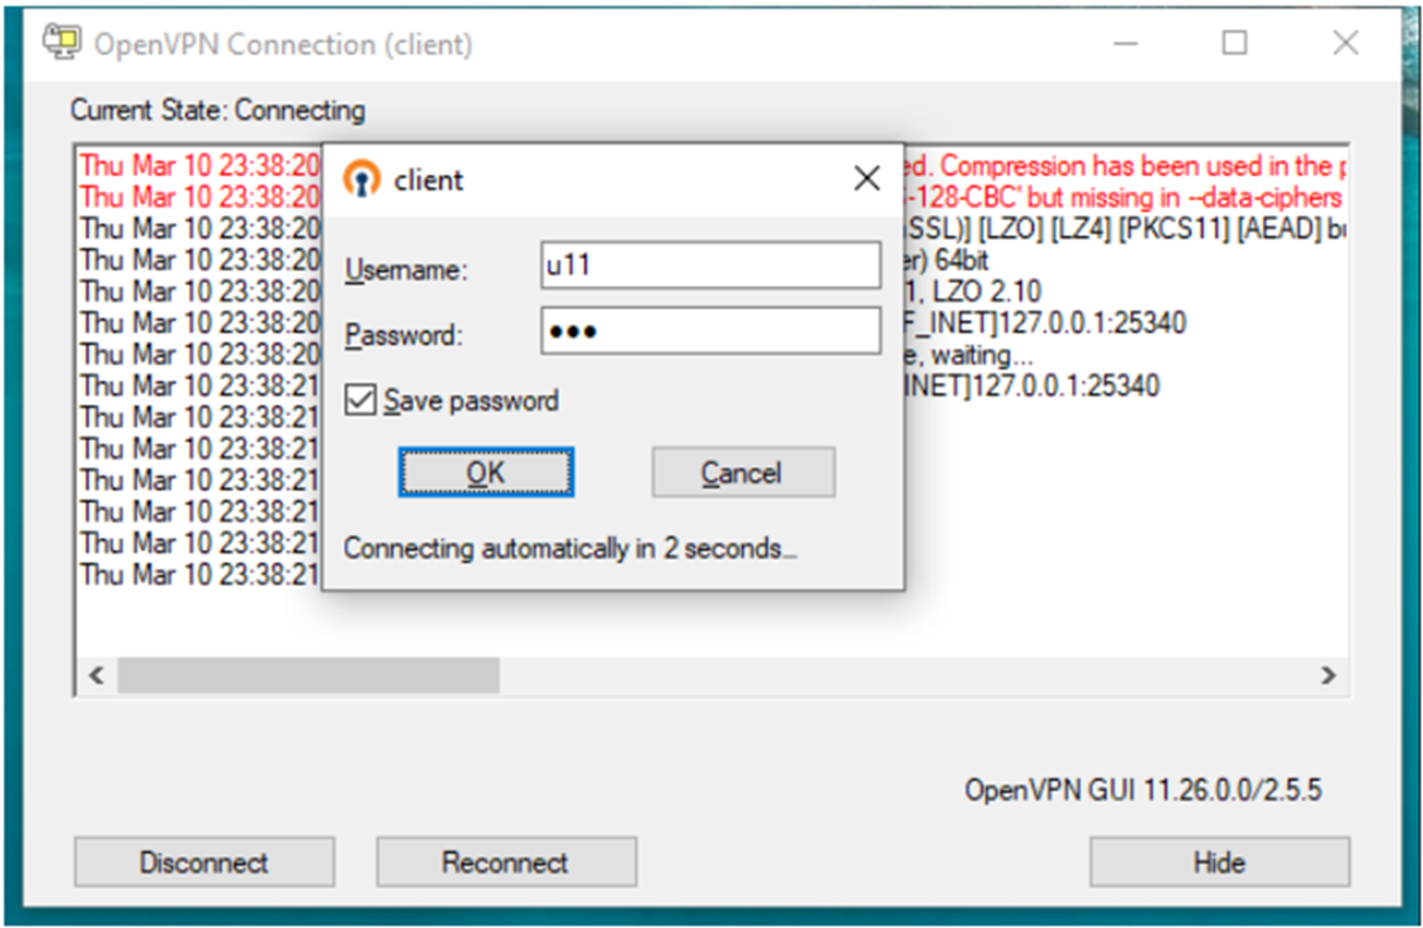Click into the Username field
The height and width of the screenshot is (928, 1423).
[x=710, y=266]
